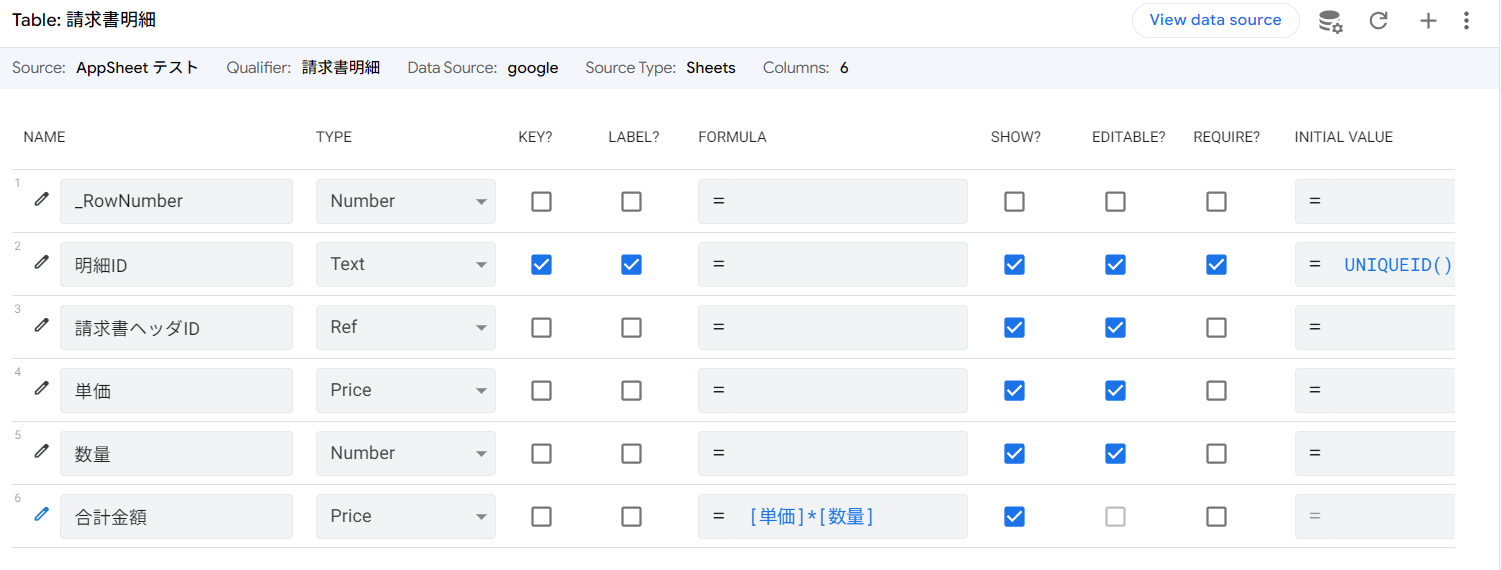Click the pencil icon beside 単価

41,388
